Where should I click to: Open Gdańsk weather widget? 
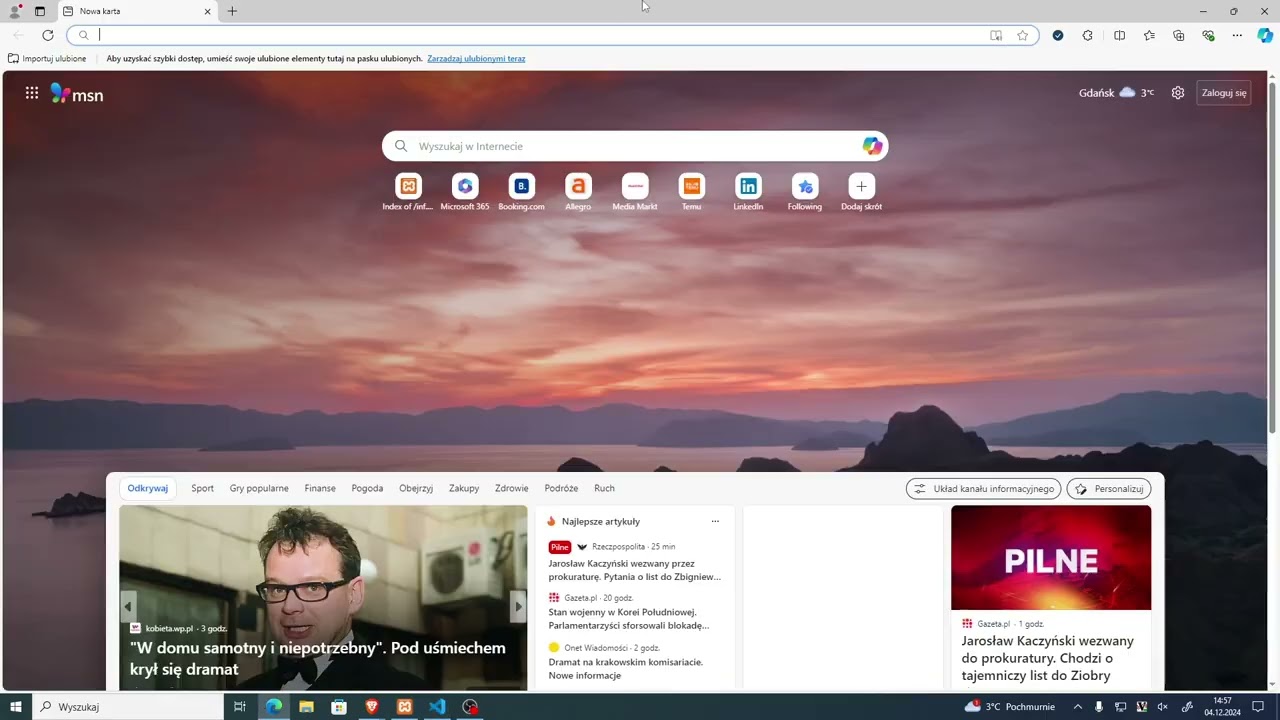[x=1116, y=93]
